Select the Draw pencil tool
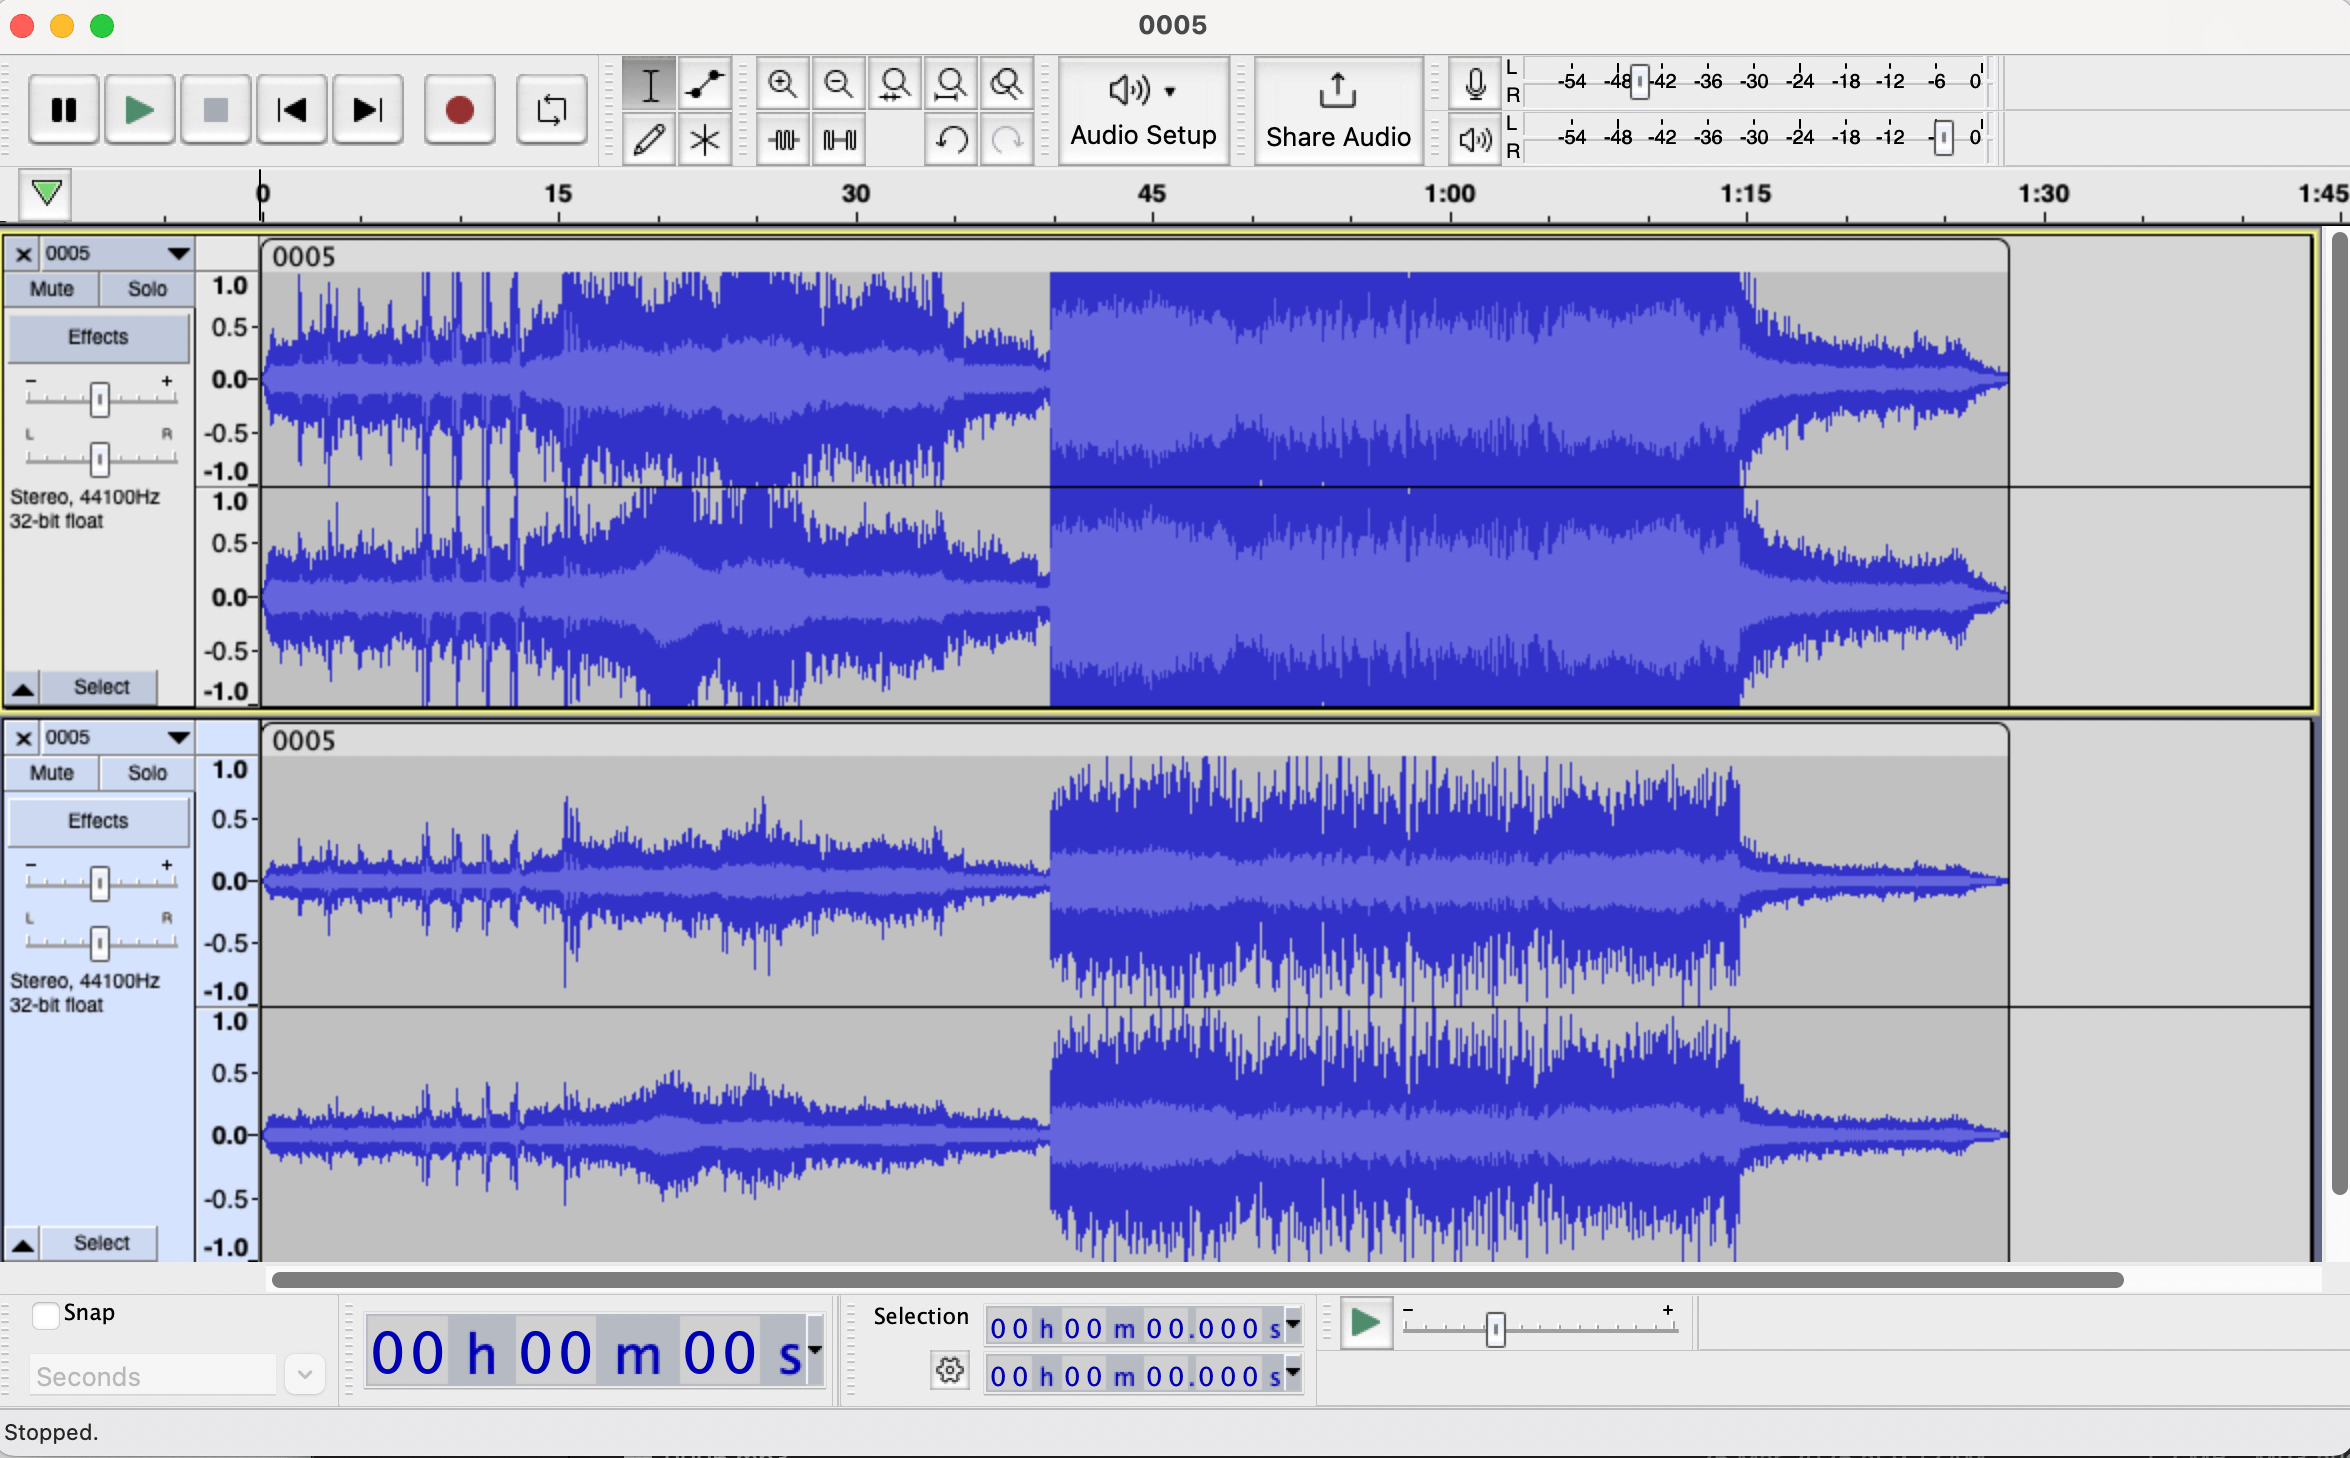Image resolution: width=2350 pixels, height=1458 pixels. click(649, 140)
